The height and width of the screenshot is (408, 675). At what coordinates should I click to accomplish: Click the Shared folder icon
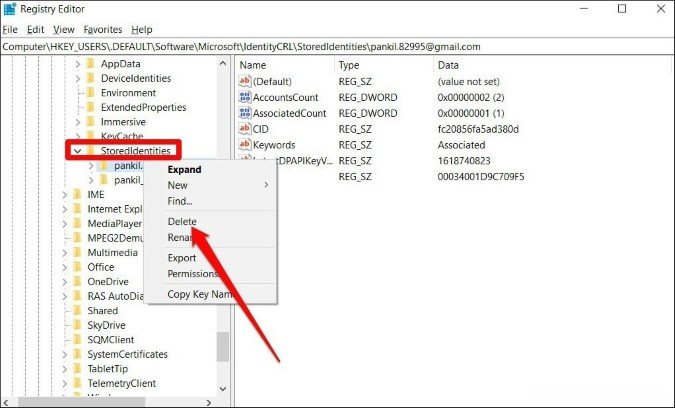coord(77,310)
